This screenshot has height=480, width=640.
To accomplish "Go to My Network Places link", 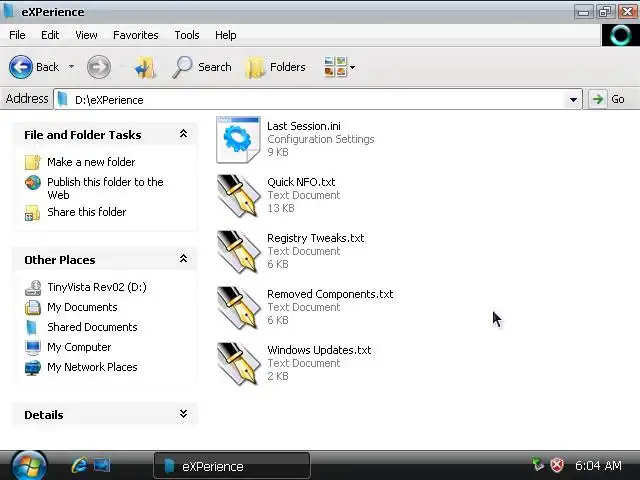I will point(92,367).
